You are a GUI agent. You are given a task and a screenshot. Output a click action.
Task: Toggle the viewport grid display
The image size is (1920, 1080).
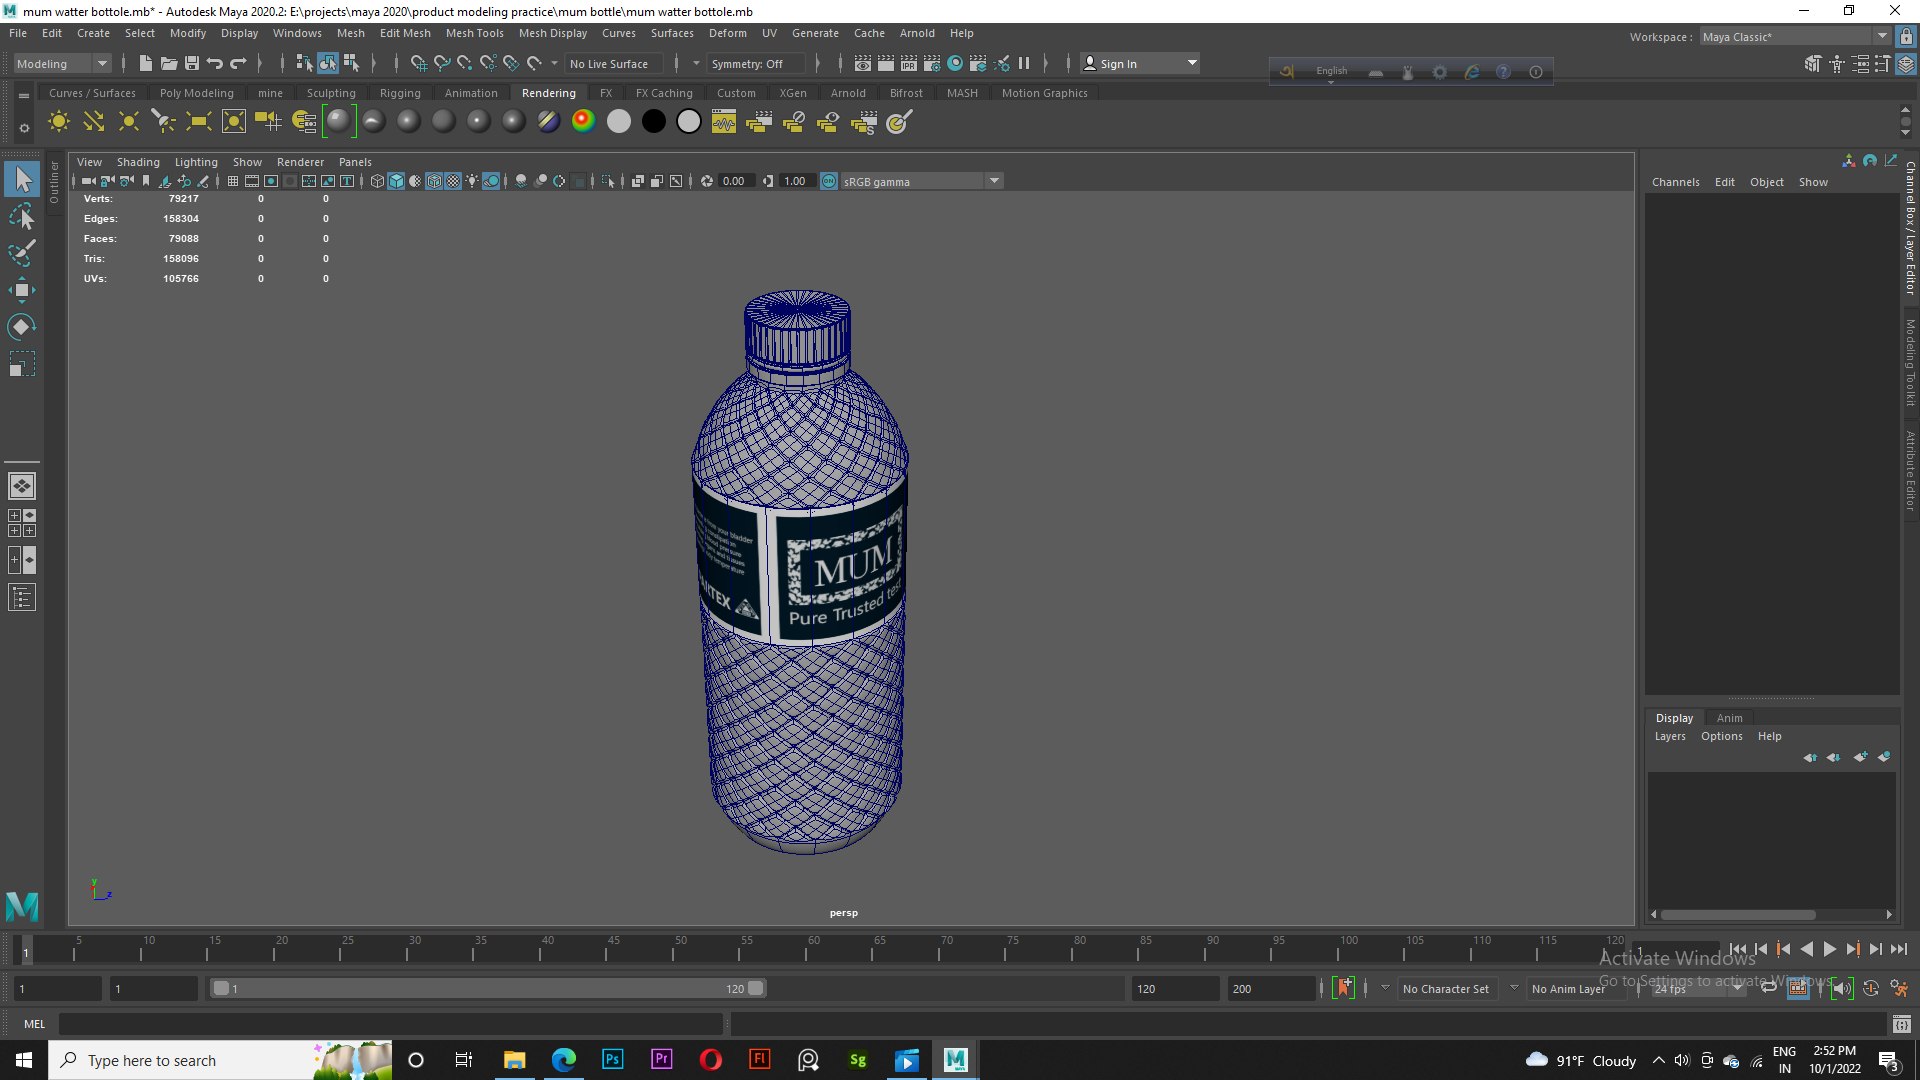coord(233,181)
